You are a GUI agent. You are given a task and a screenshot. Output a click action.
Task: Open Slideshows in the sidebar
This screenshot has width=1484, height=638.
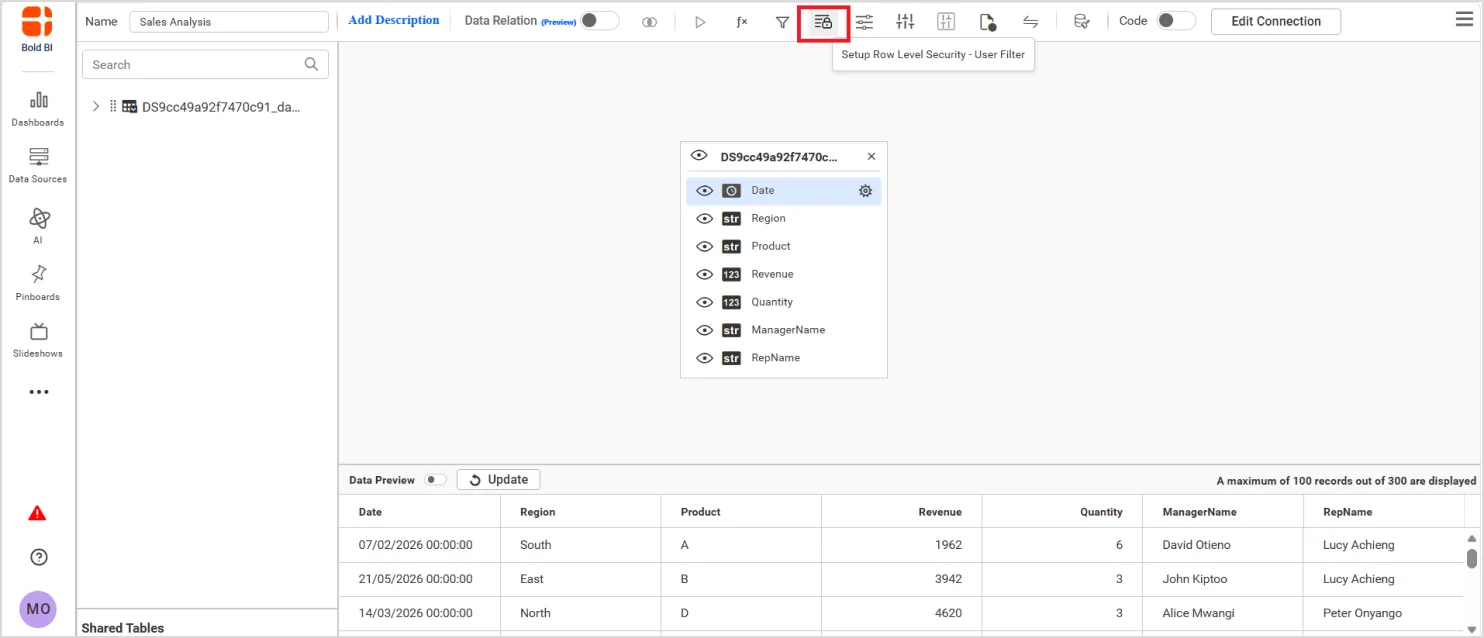[38, 340]
